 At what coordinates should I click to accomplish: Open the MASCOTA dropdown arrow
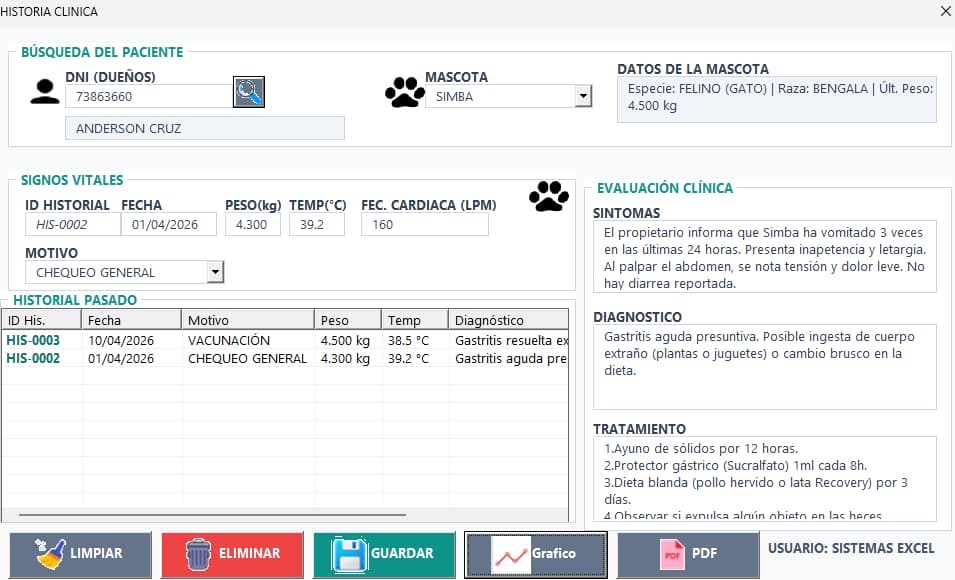click(583, 96)
